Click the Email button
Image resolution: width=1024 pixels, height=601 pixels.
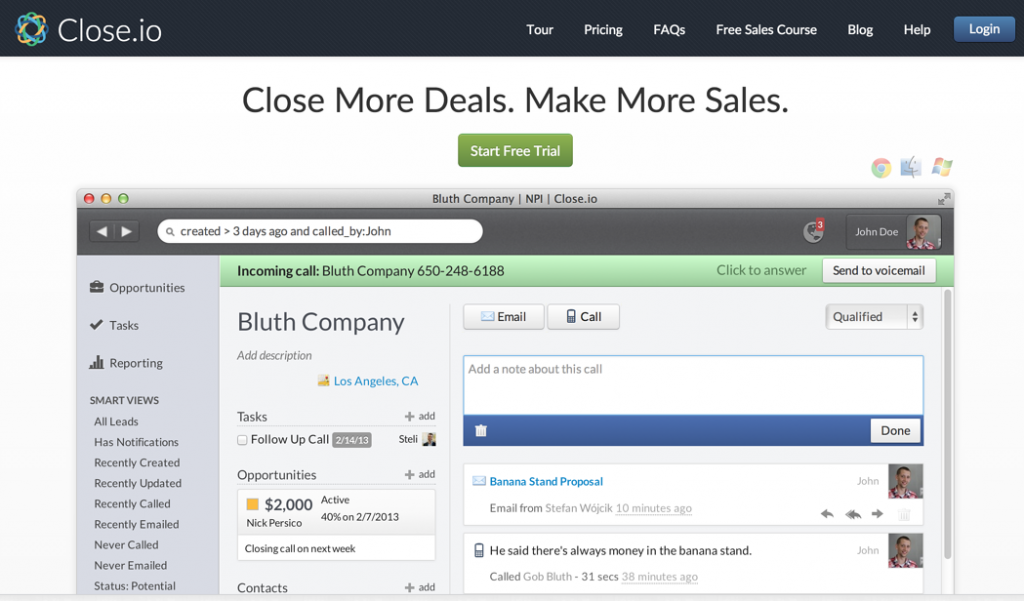(x=504, y=317)
